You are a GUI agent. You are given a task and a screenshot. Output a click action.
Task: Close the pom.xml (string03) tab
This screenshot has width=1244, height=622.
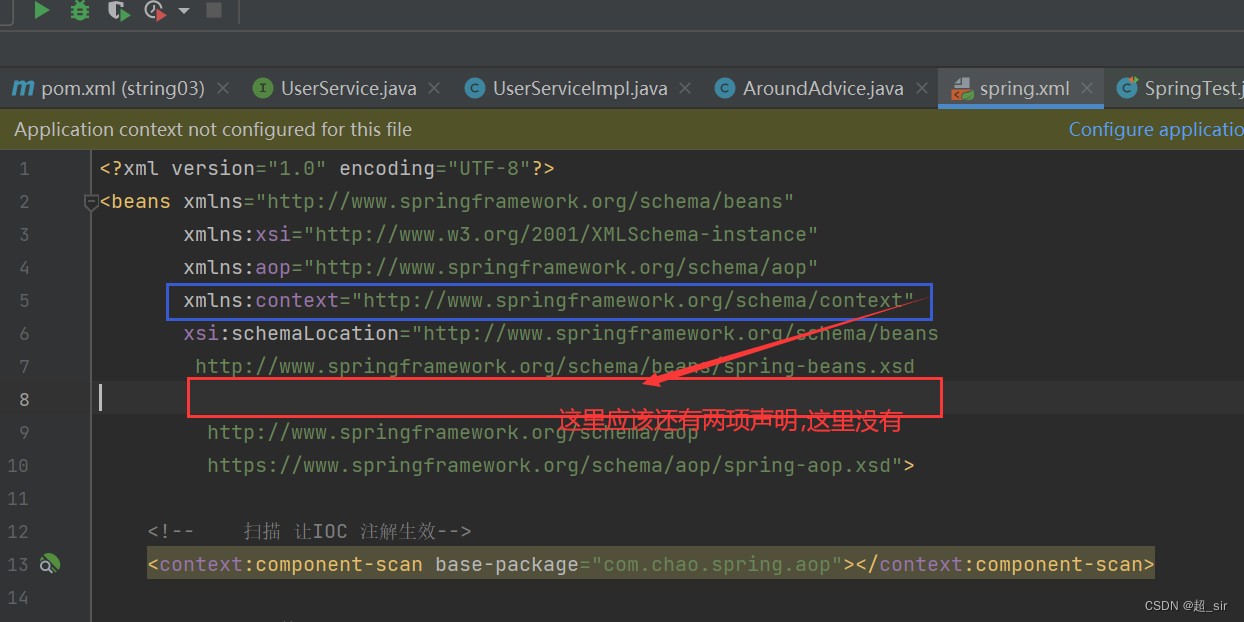(223, 88)
